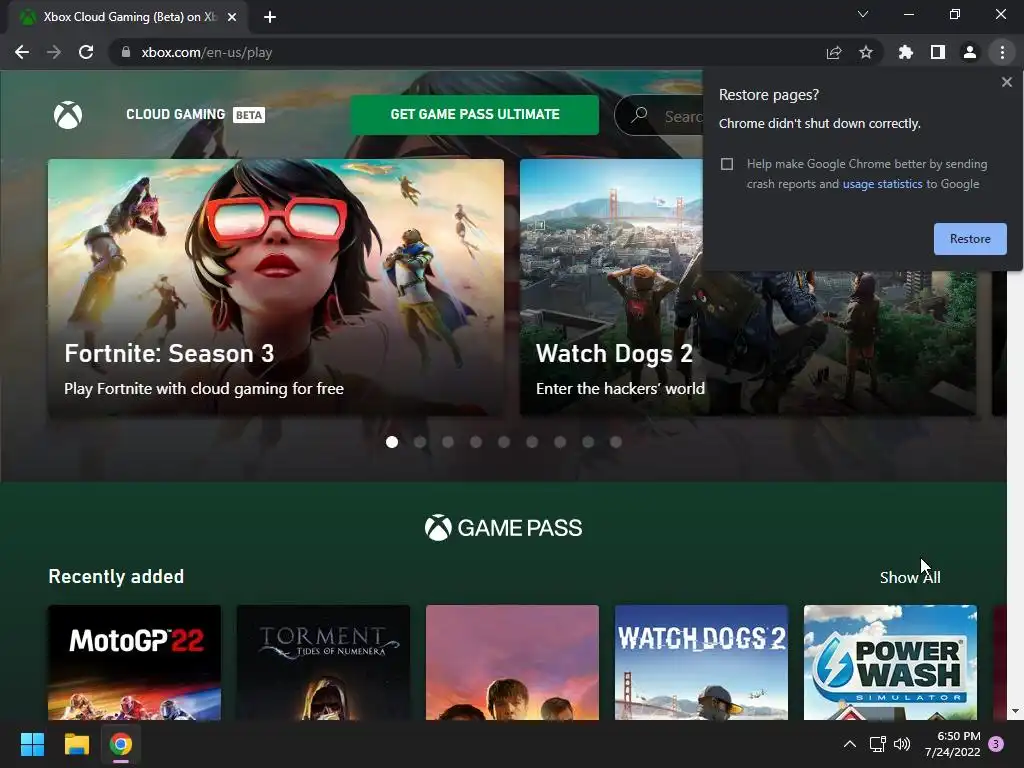The width and height of the screenshot is (1024, 768).
Task: Click the CLOUD GAMING BETA link
Action: point(195,115)
